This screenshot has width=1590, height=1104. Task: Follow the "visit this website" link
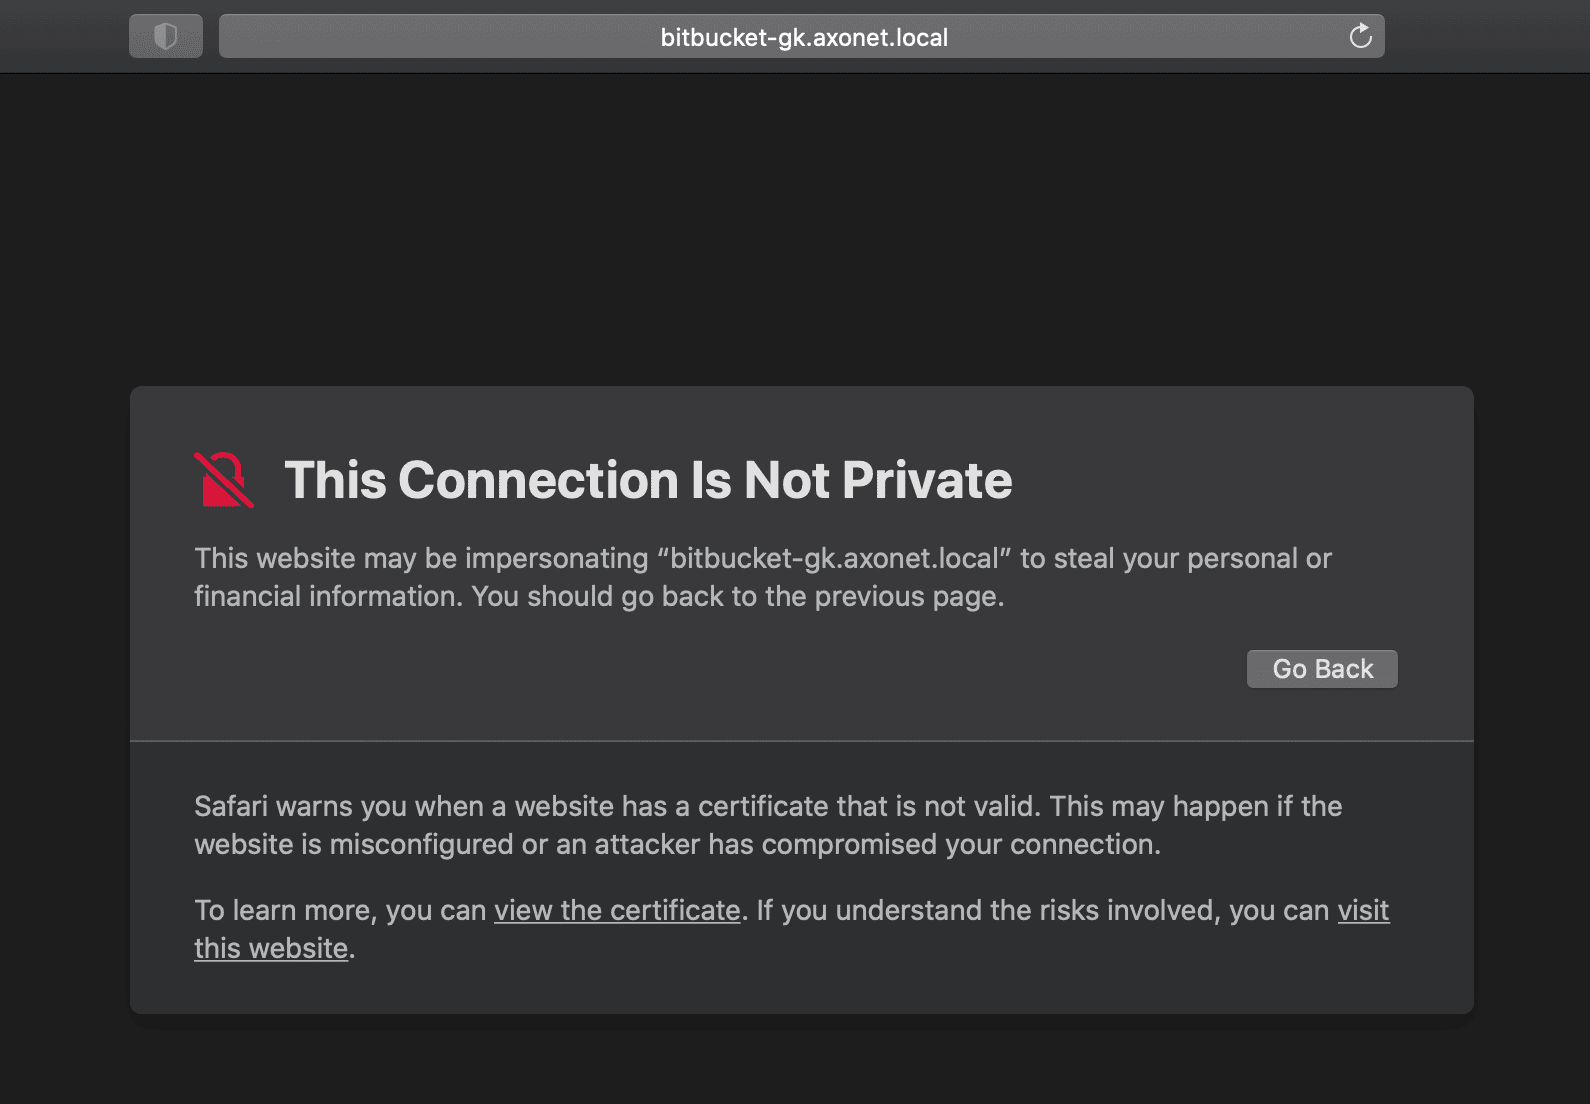(x=1363, y=910)
